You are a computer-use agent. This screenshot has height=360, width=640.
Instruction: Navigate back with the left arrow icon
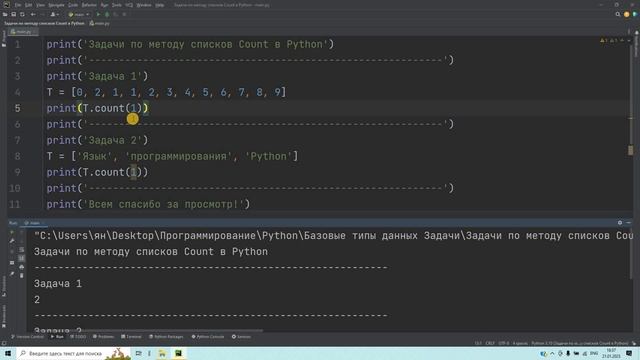[x=33, y=14]
